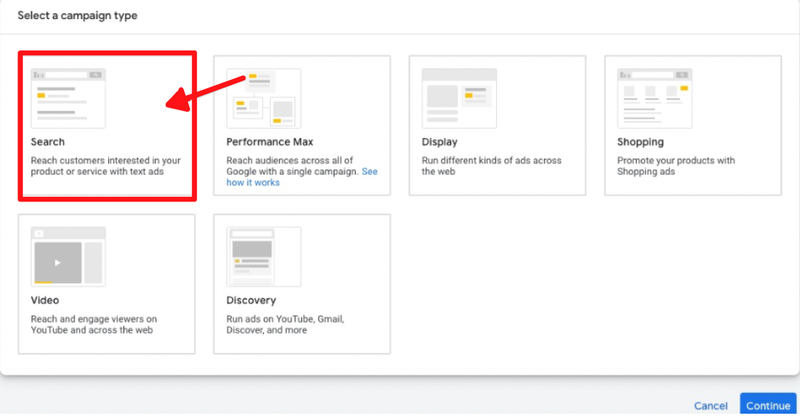Click the Shopping campaign illustration icon
The height and width of the screenshot is (416, 800).
point(654,97)
